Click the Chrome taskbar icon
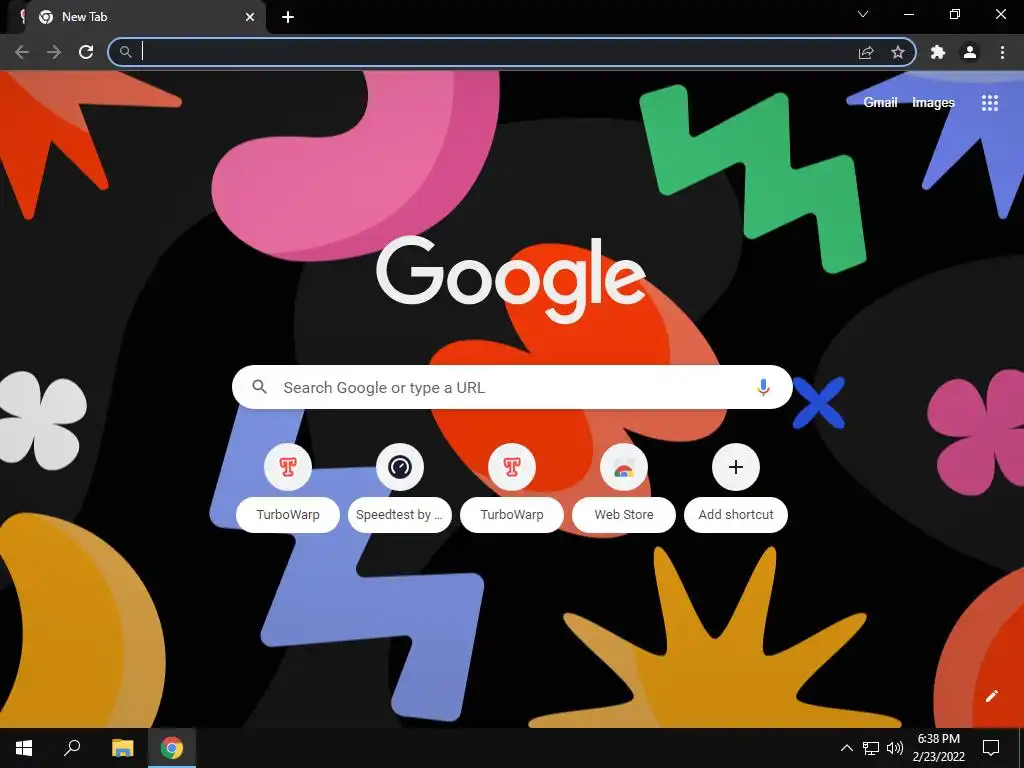The width and height of the screenshot is (1024, 768). click(x=172, y=748)
